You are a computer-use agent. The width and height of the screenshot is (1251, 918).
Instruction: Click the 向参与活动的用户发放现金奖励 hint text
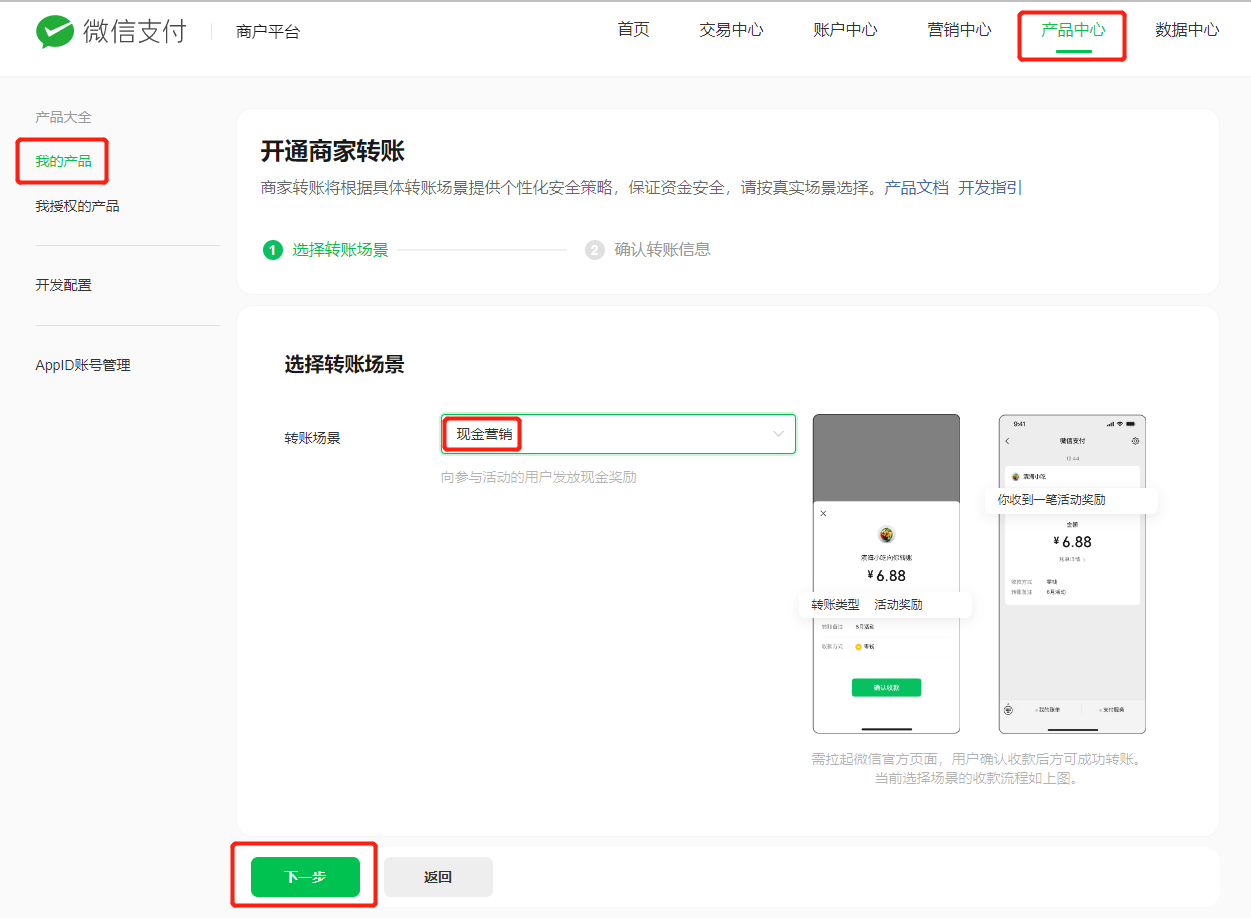tap(539, 477)
